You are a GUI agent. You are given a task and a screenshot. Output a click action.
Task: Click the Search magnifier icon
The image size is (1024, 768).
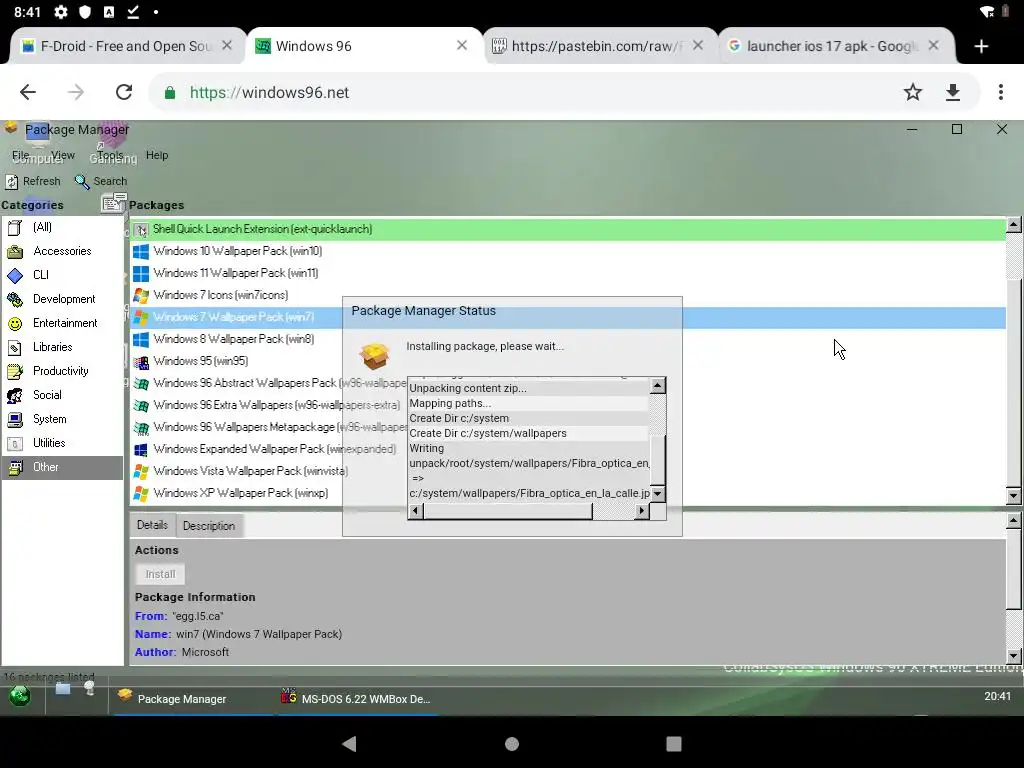[x=82, y=182]
